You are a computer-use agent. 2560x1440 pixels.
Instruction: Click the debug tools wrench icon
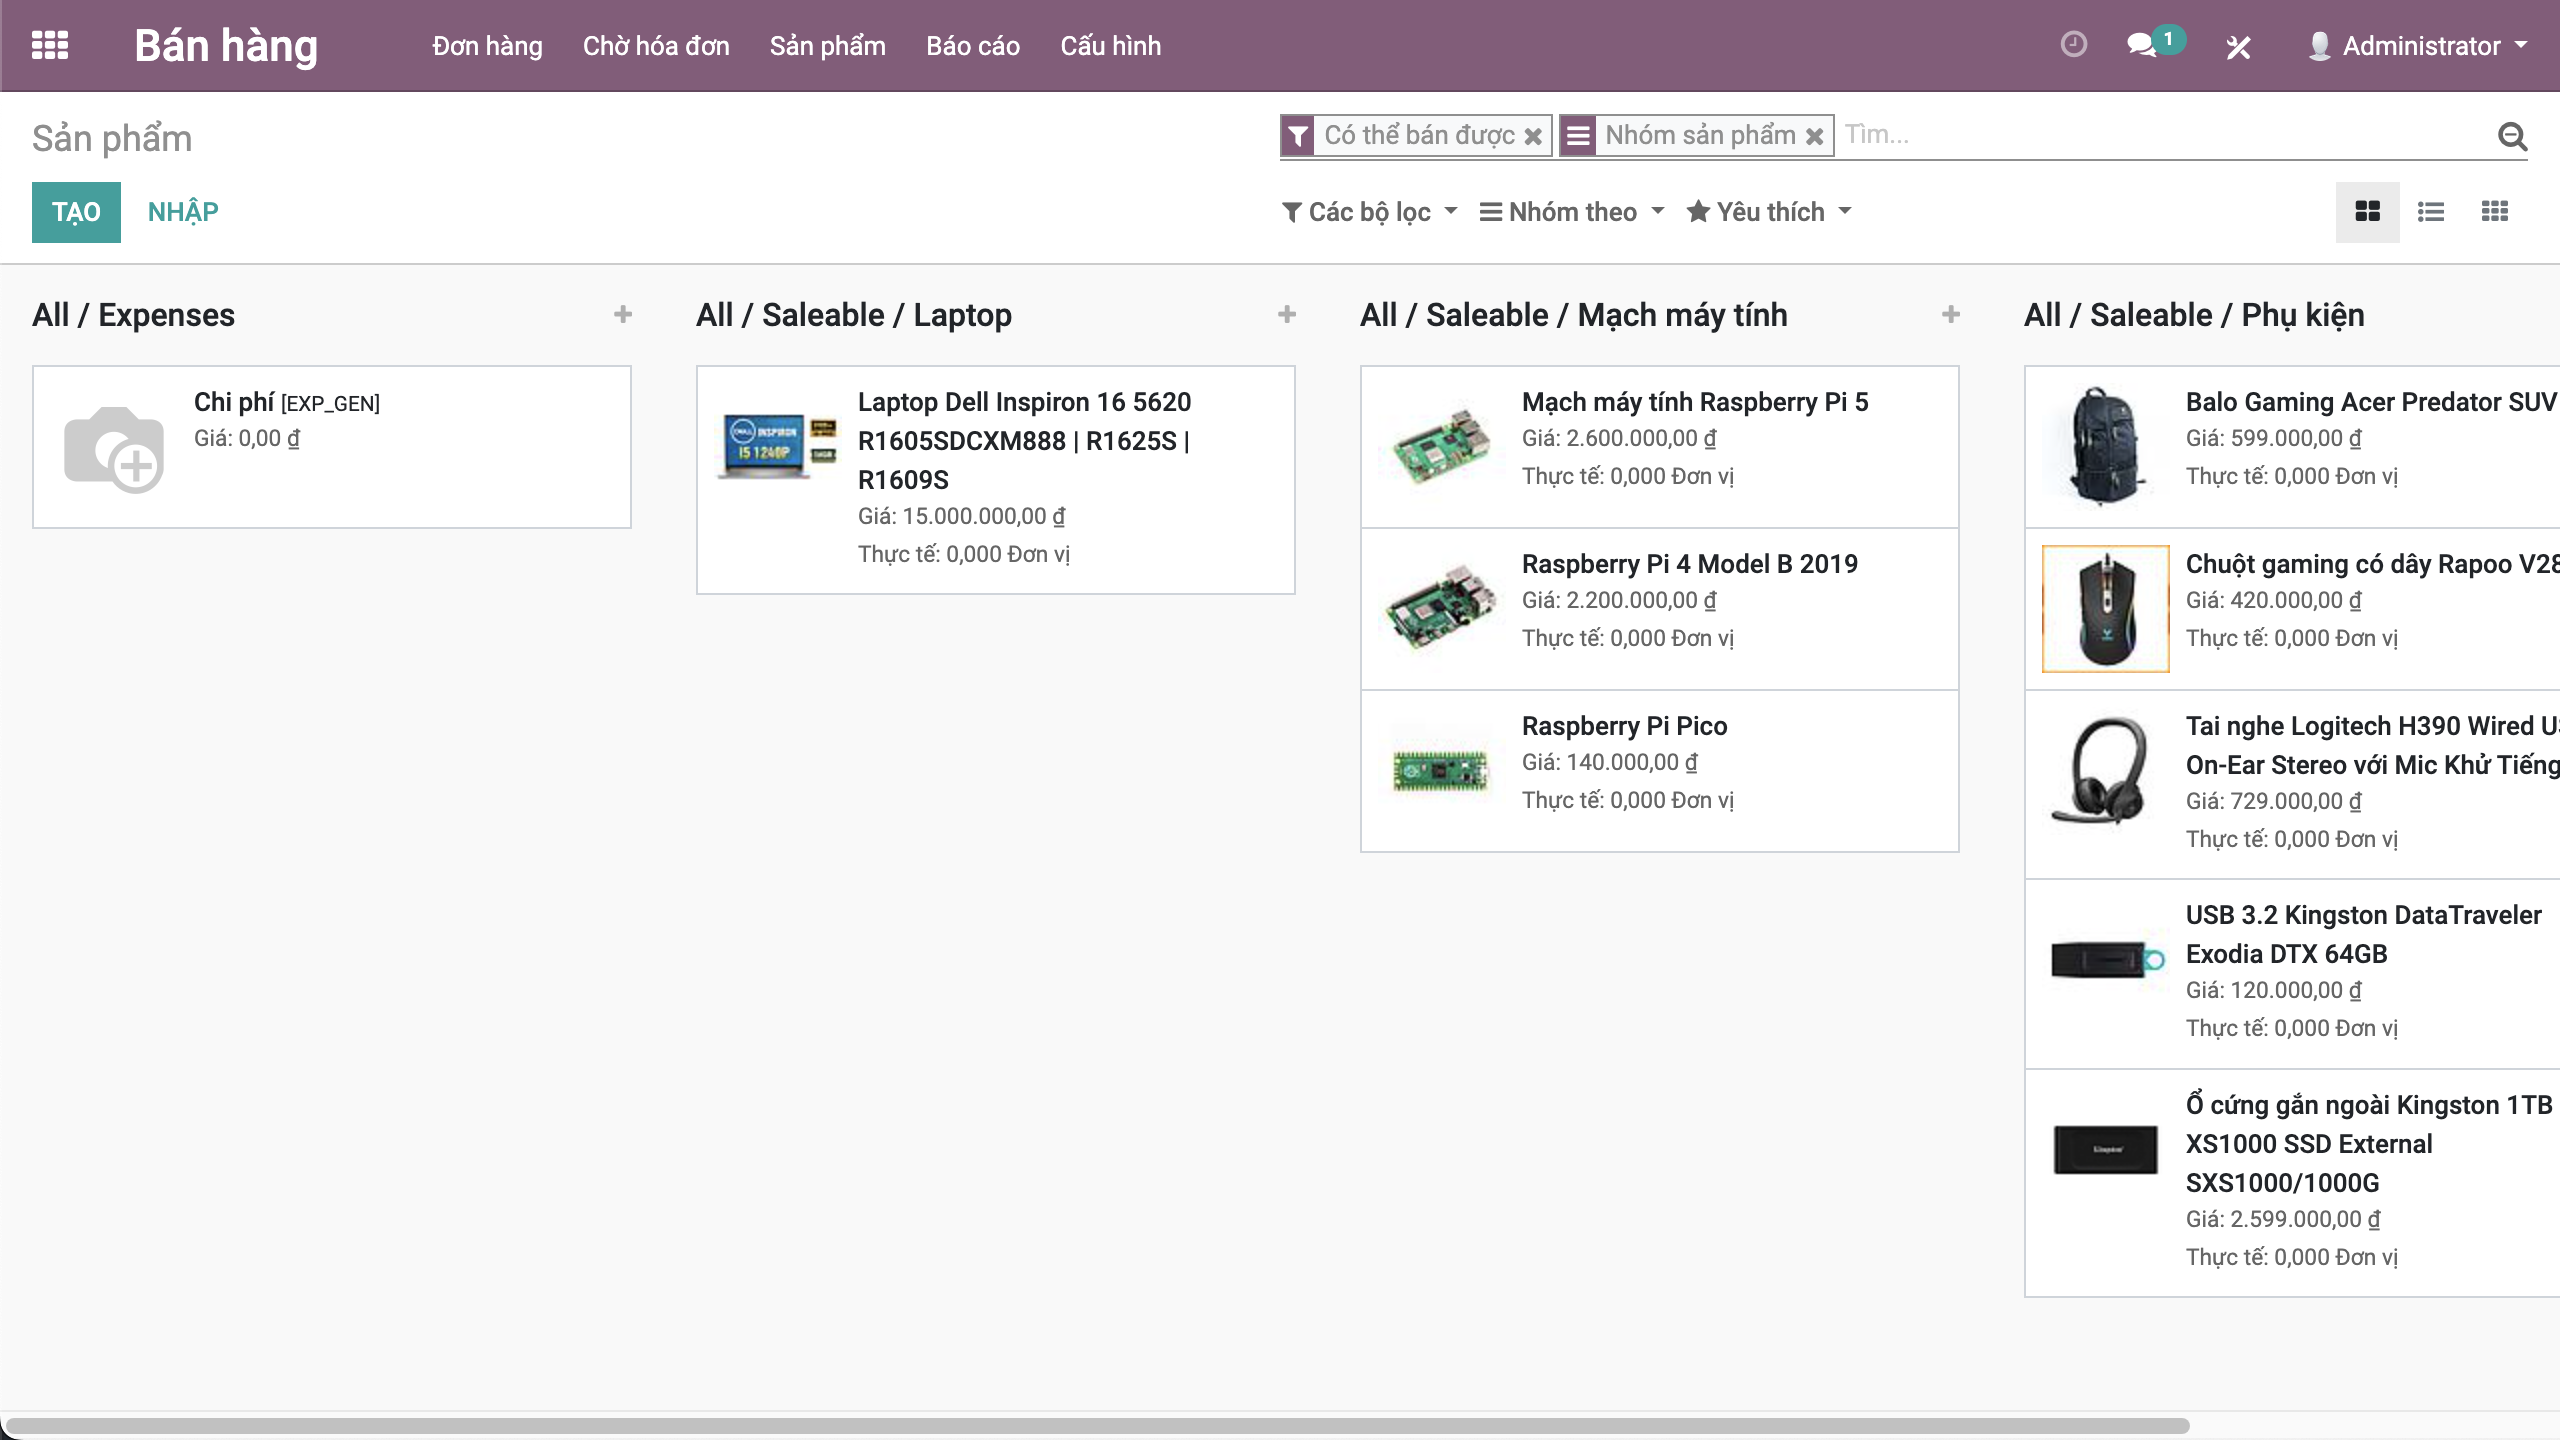2238,47
